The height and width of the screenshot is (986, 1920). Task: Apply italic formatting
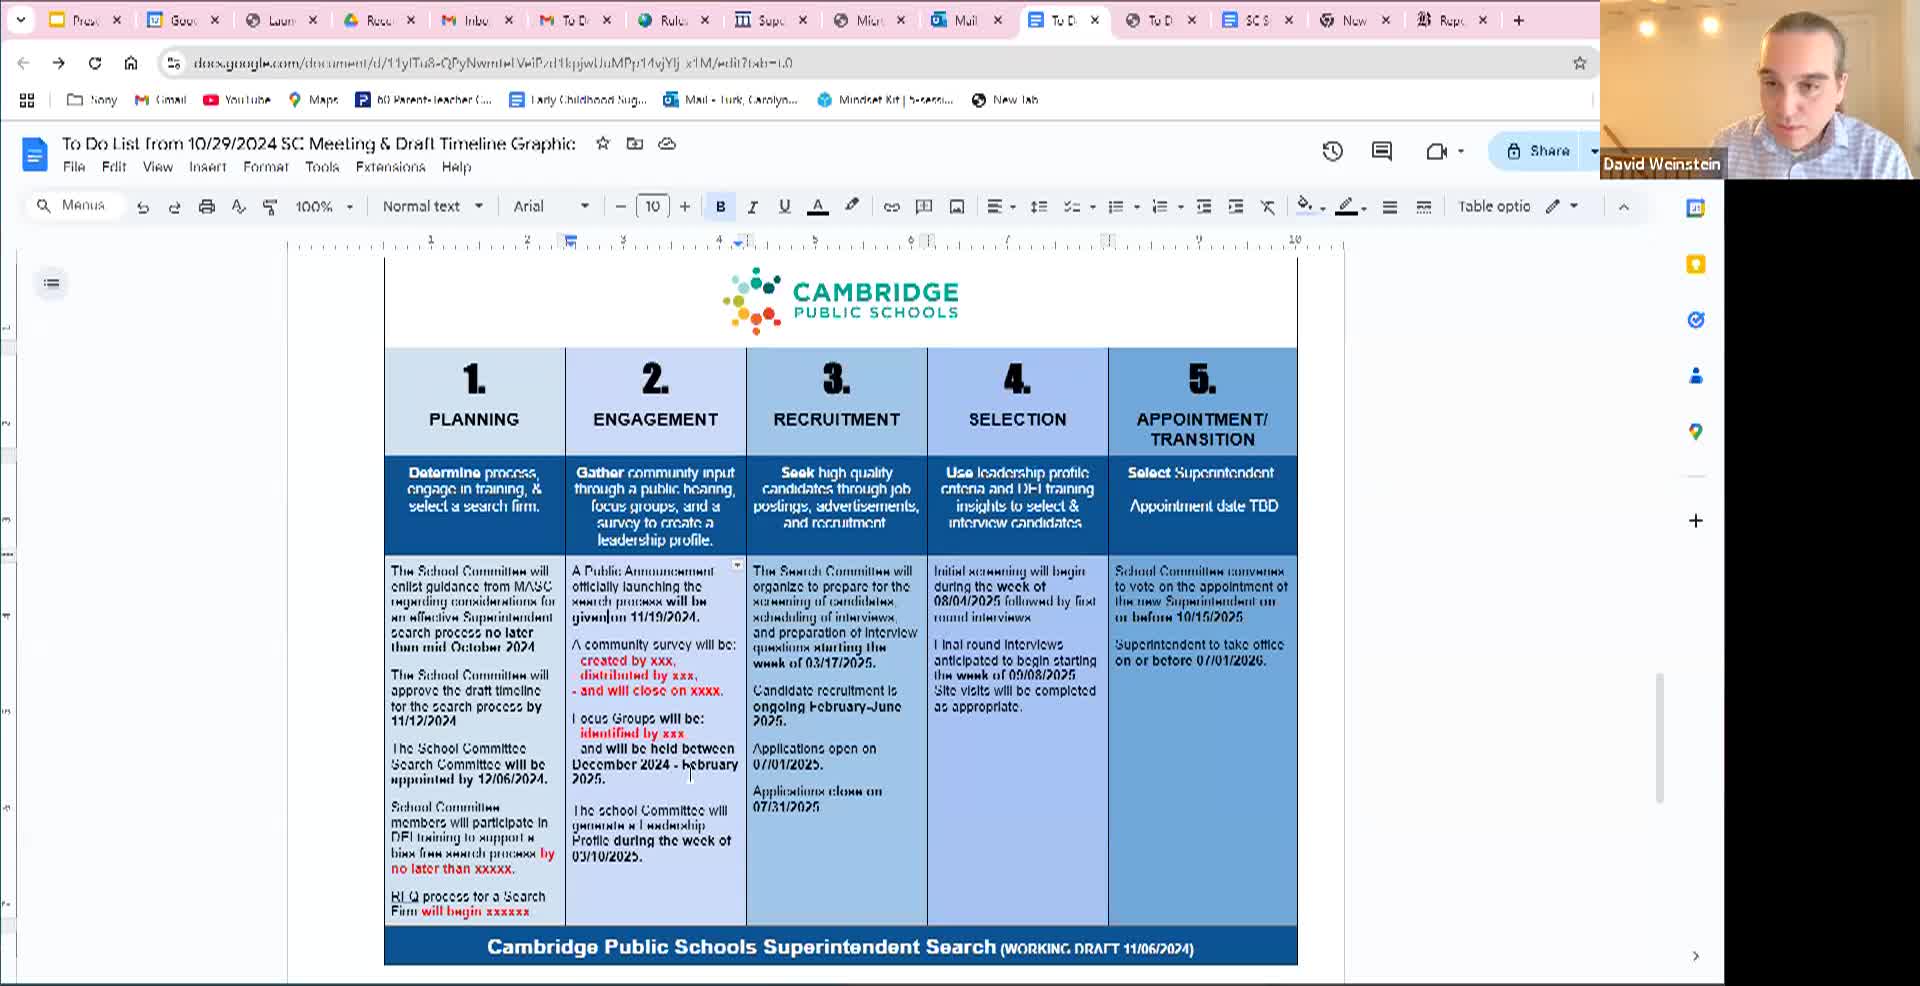[x=752, y=207]
